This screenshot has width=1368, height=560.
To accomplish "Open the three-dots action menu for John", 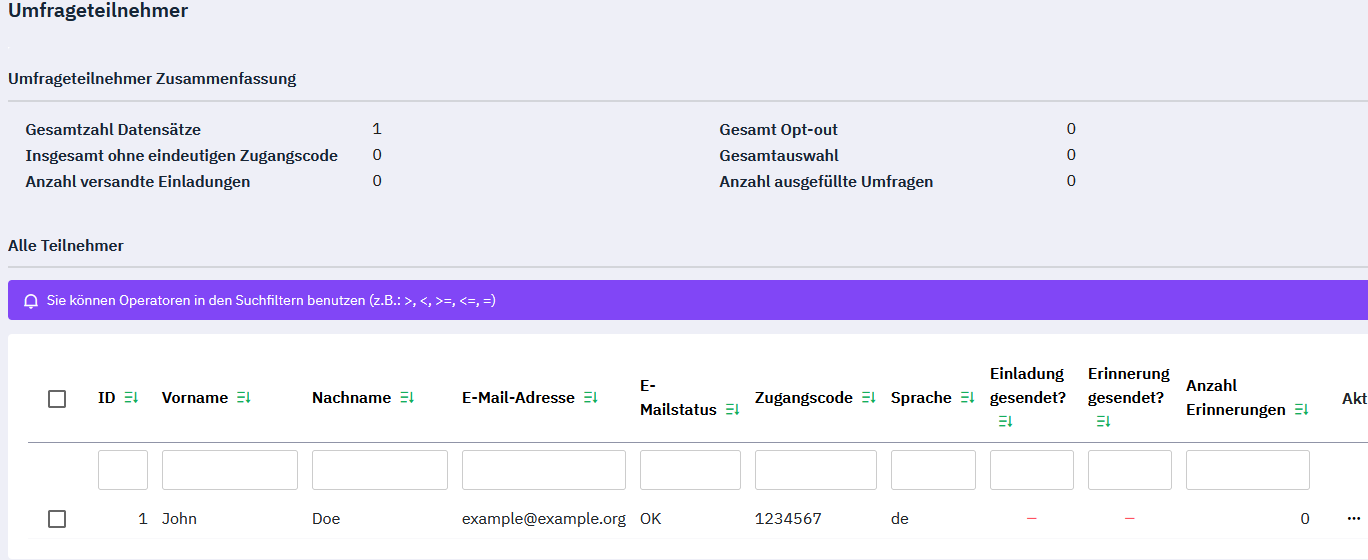I will [x=1354, y=519].
